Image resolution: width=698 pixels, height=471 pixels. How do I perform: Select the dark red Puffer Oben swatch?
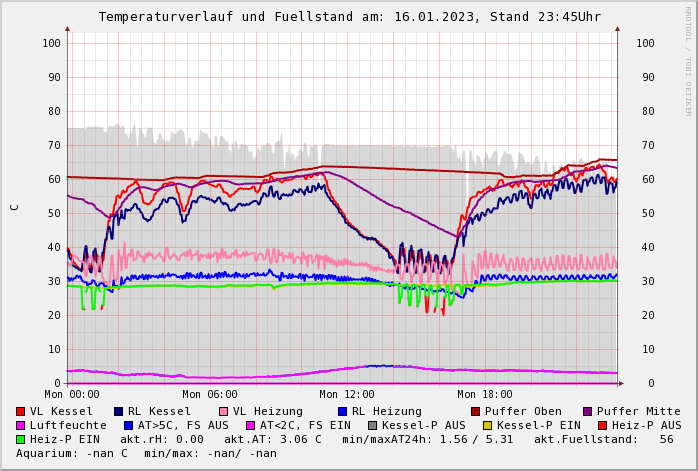(x=476, y=412)
